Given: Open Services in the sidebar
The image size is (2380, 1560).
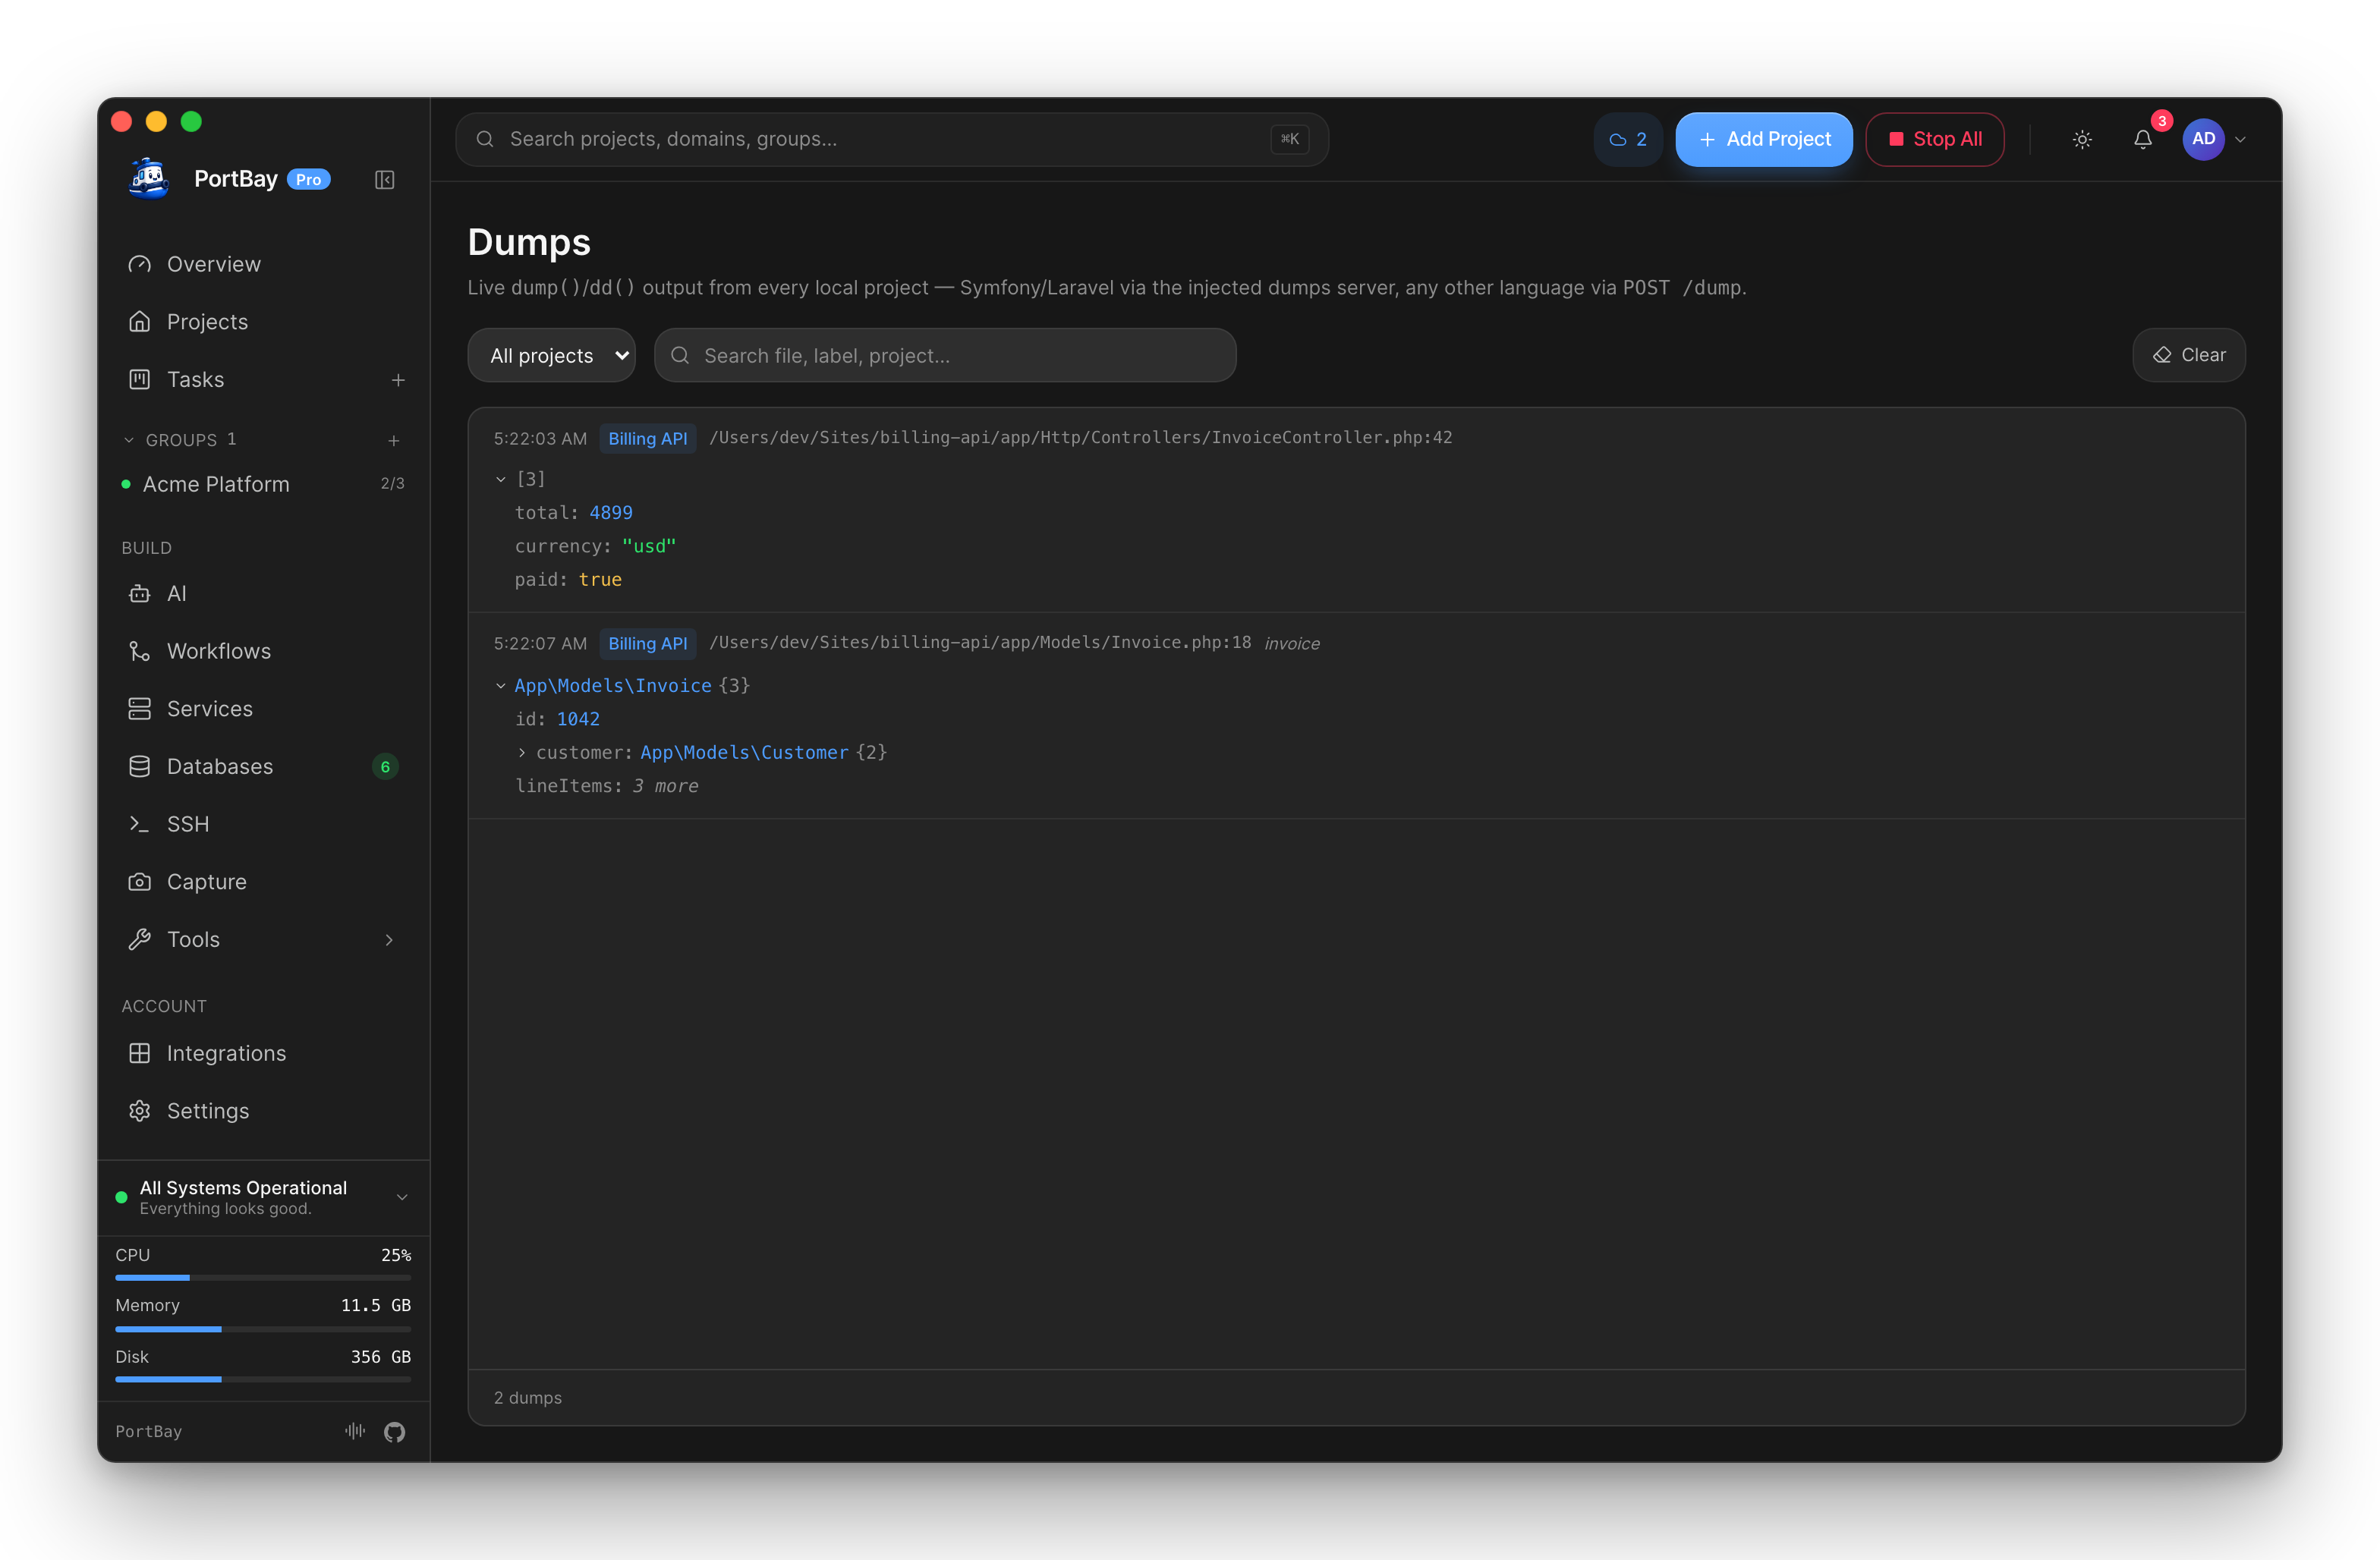Looking at the screenshot, I should click(x=264, y=709).
